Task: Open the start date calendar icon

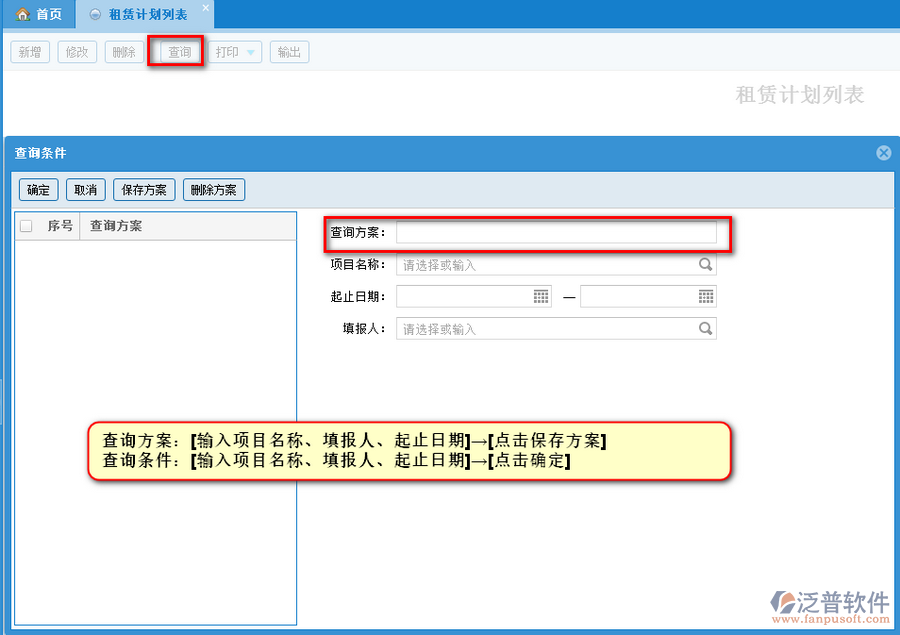Action: (x=541, y=296)
